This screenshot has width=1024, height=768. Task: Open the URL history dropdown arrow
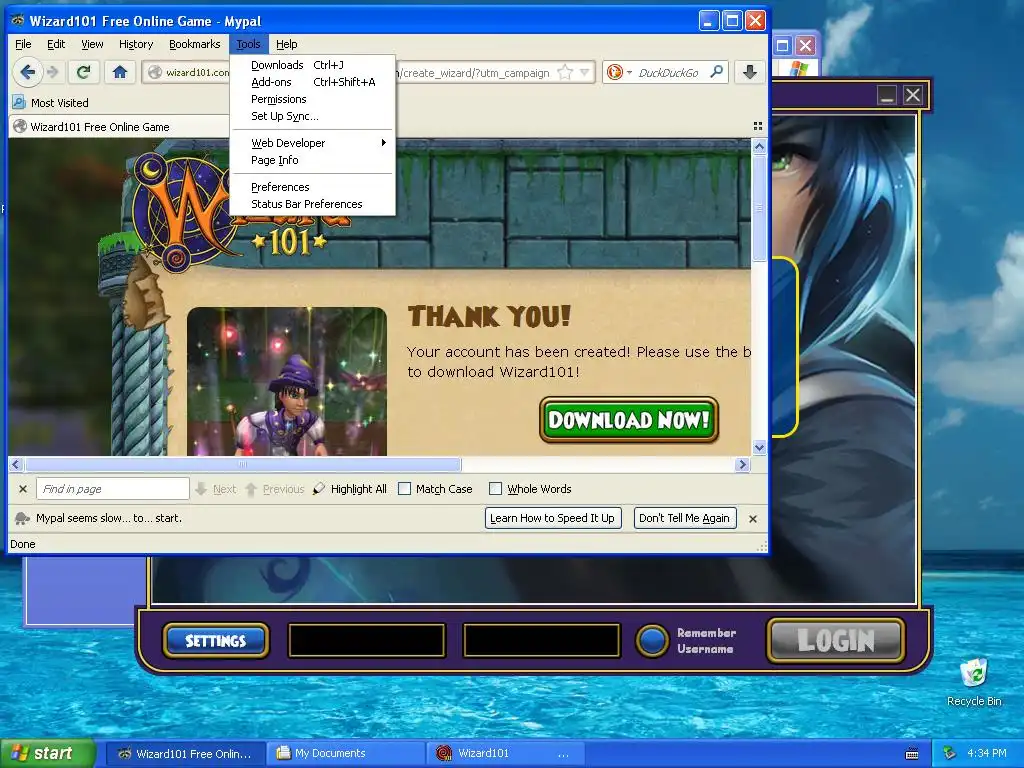pyautogui.click(x=584, y=72)
